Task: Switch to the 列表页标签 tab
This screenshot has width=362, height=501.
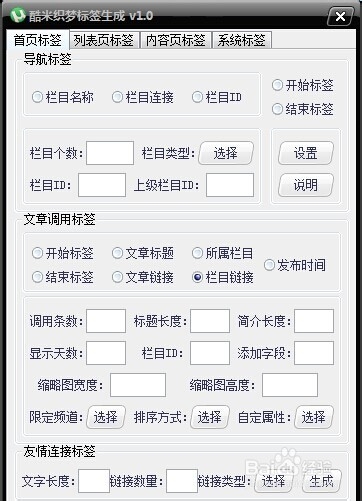Action: pos(104,40)
